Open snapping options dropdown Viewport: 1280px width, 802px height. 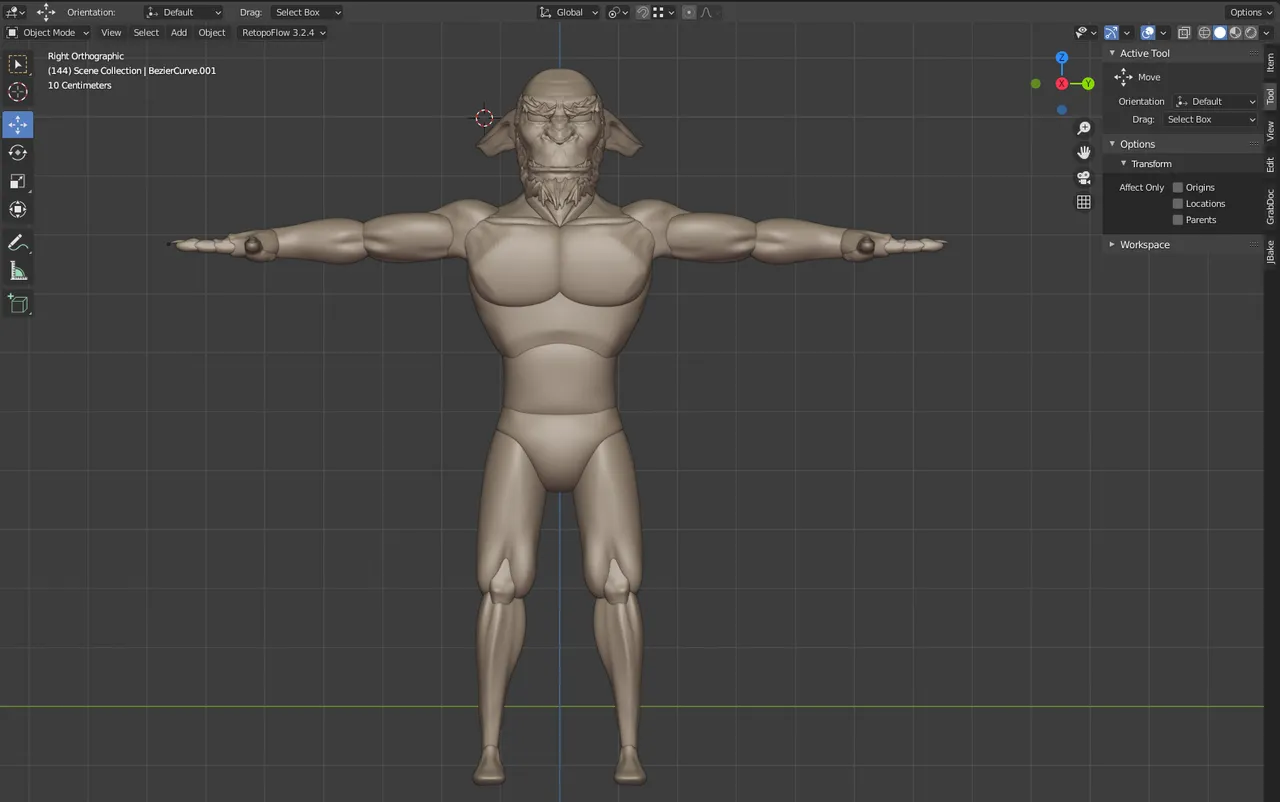point(664,12)
